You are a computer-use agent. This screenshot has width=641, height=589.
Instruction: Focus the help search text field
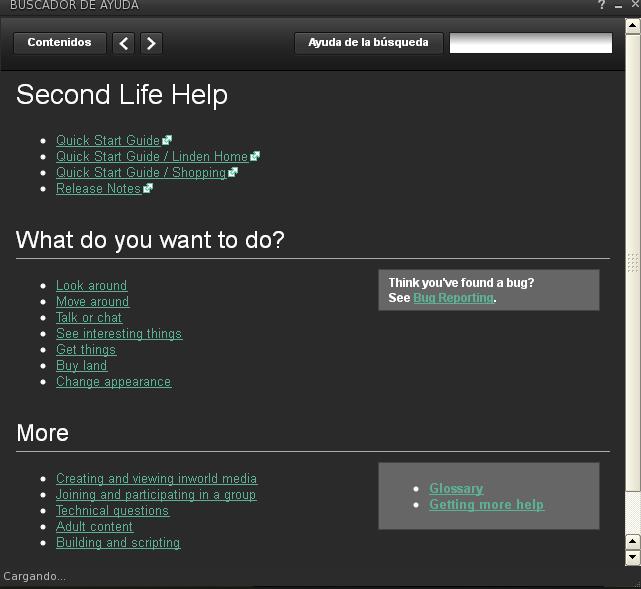click(531, 43)
